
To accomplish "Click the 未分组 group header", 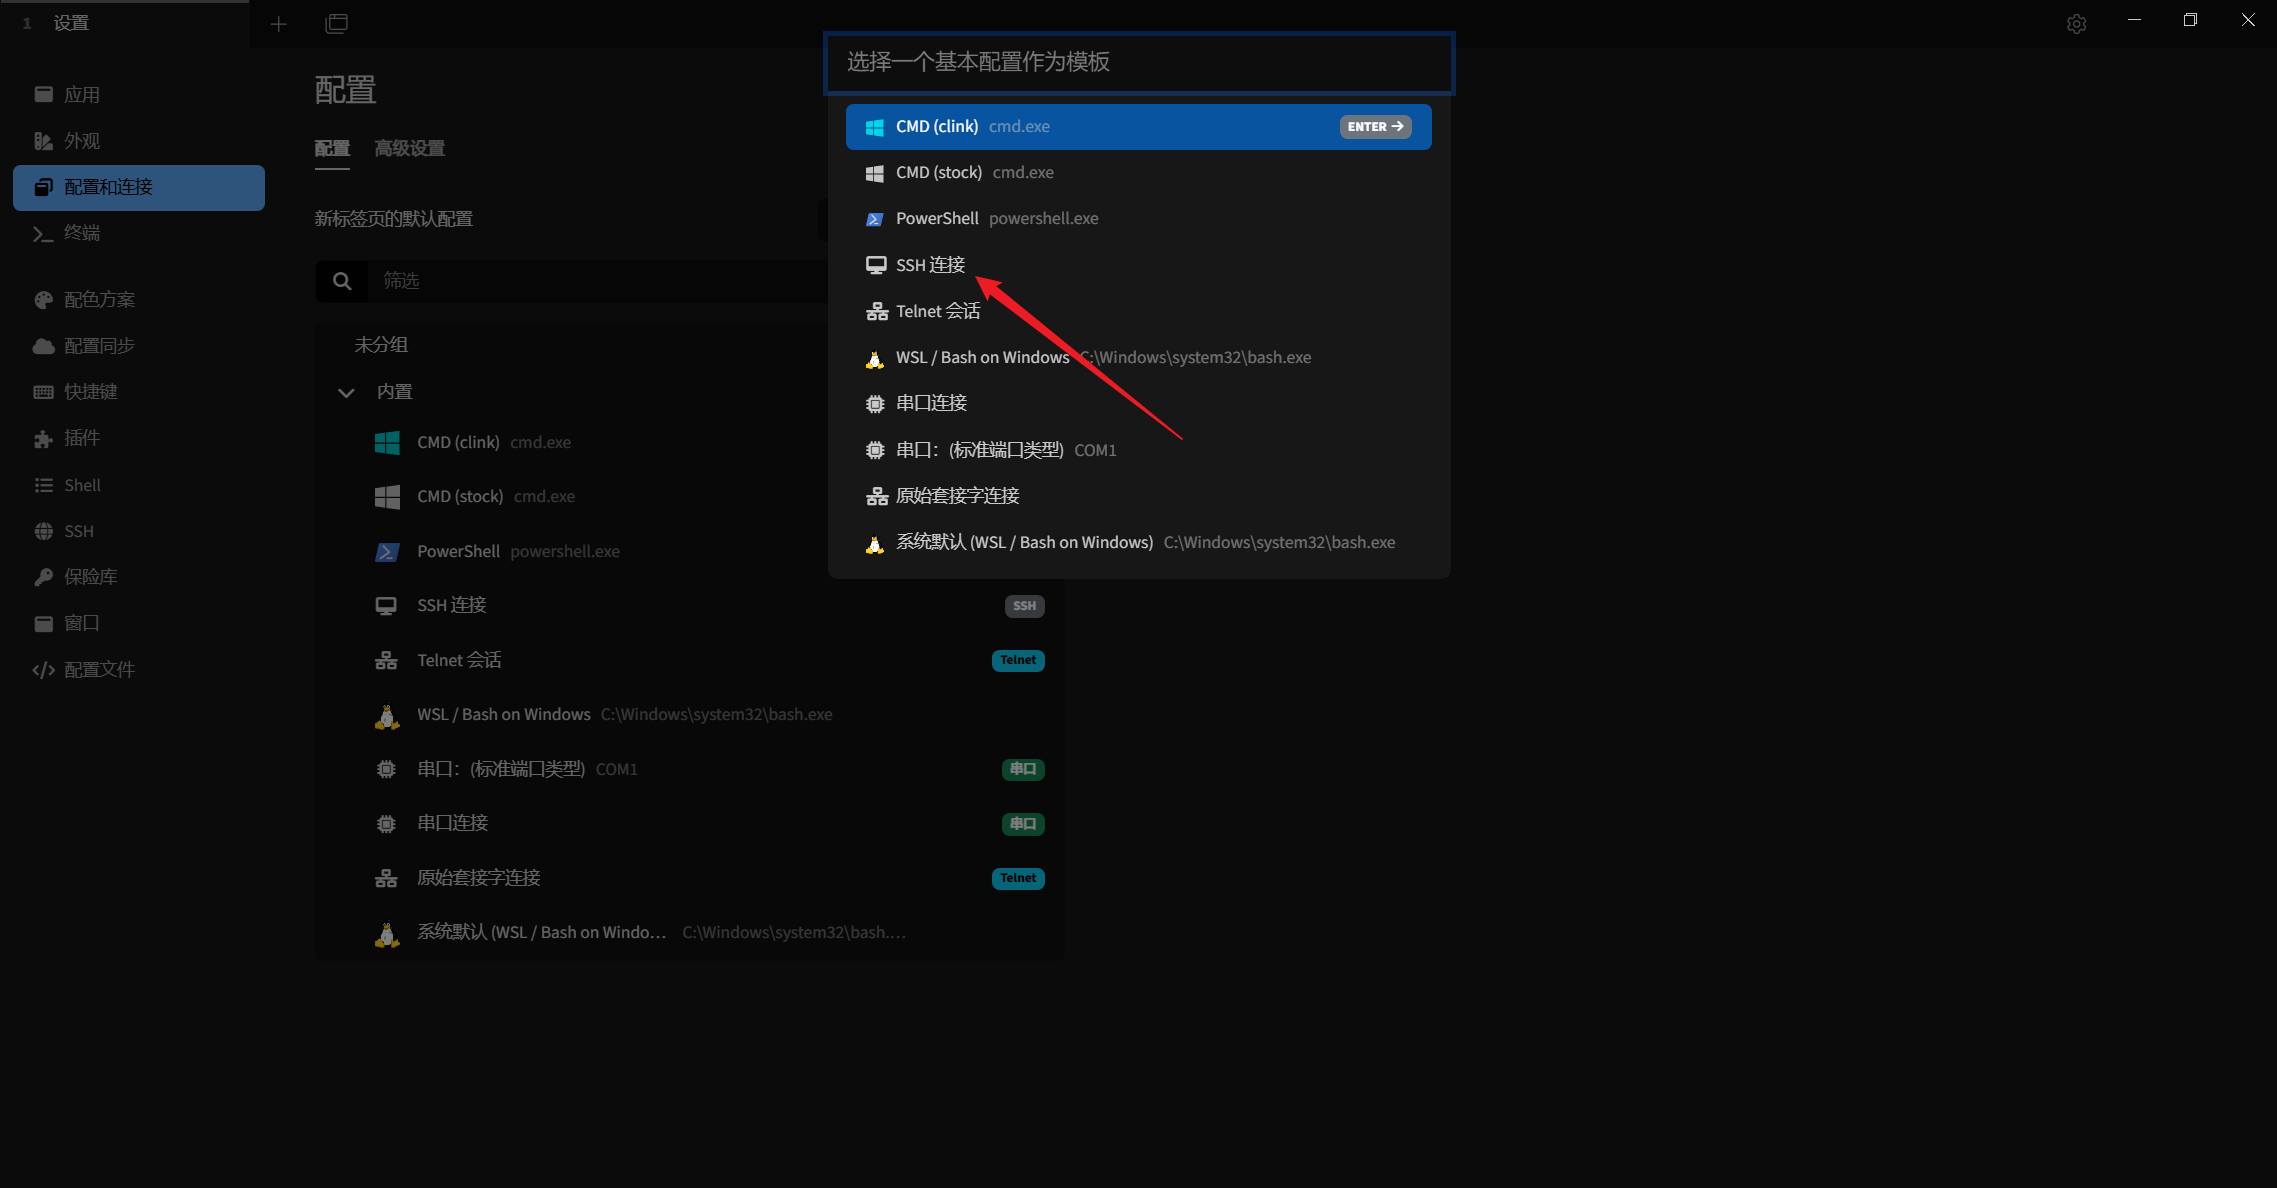I will pos(381,345).
